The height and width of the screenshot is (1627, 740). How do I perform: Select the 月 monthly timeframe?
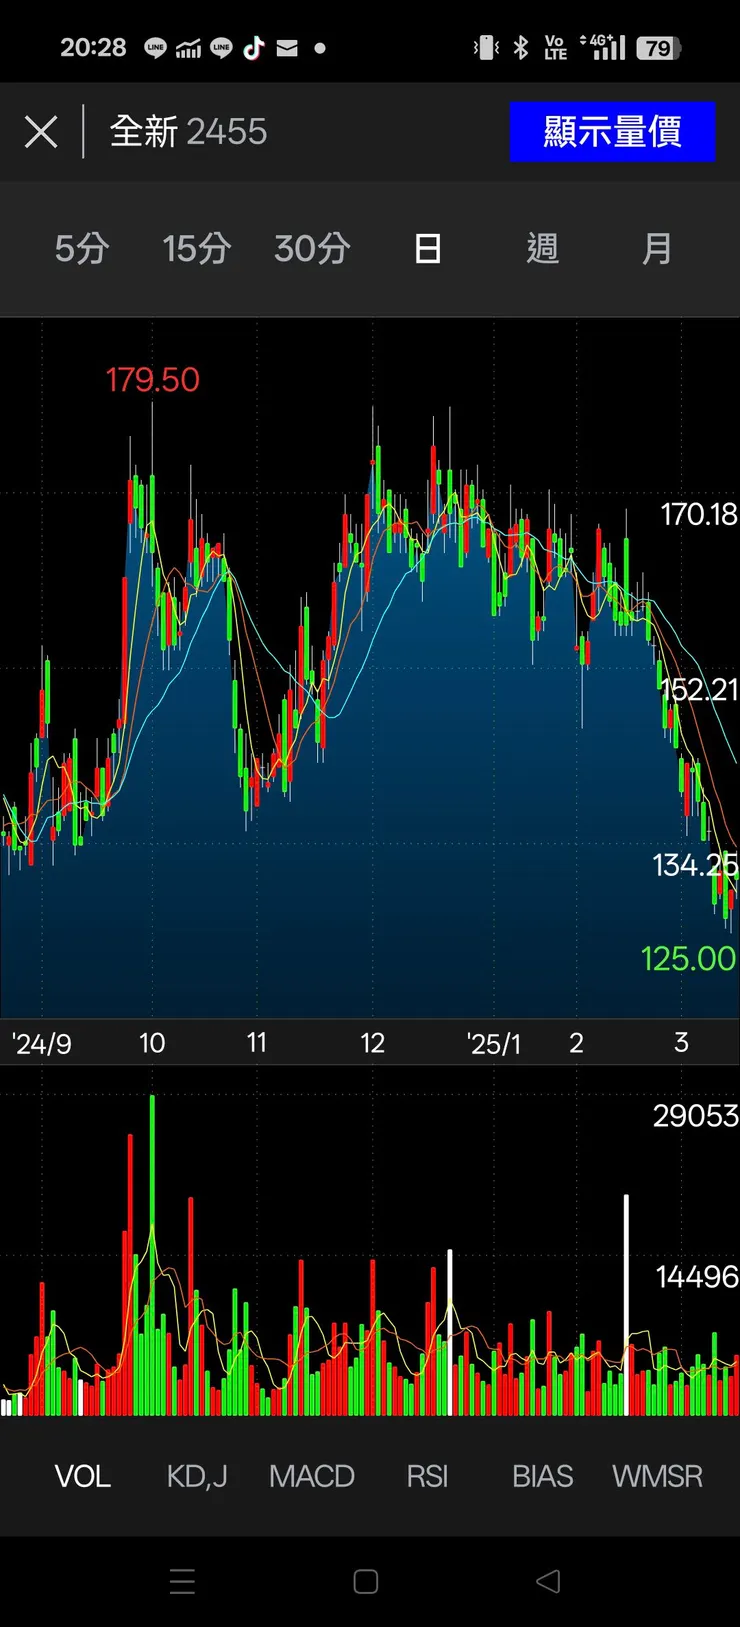(657, 248)
